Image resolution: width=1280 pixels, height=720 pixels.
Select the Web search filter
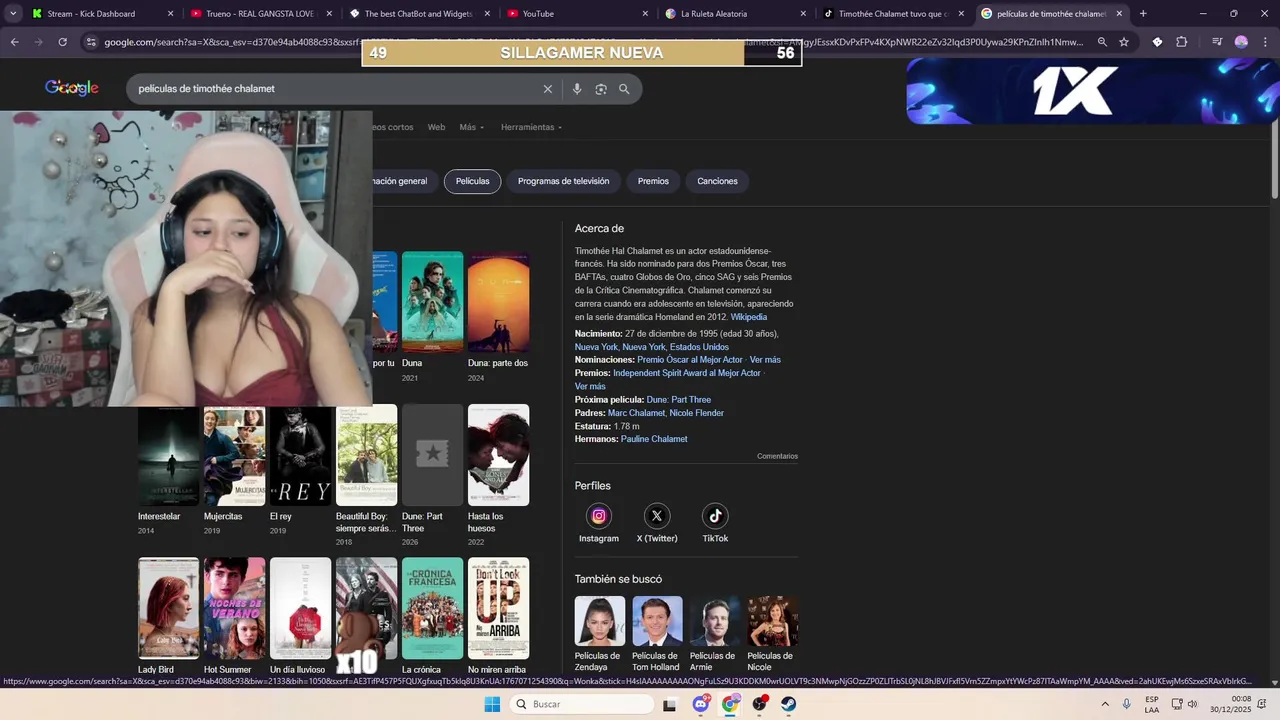pyautogui.click(x=436, y=127)
